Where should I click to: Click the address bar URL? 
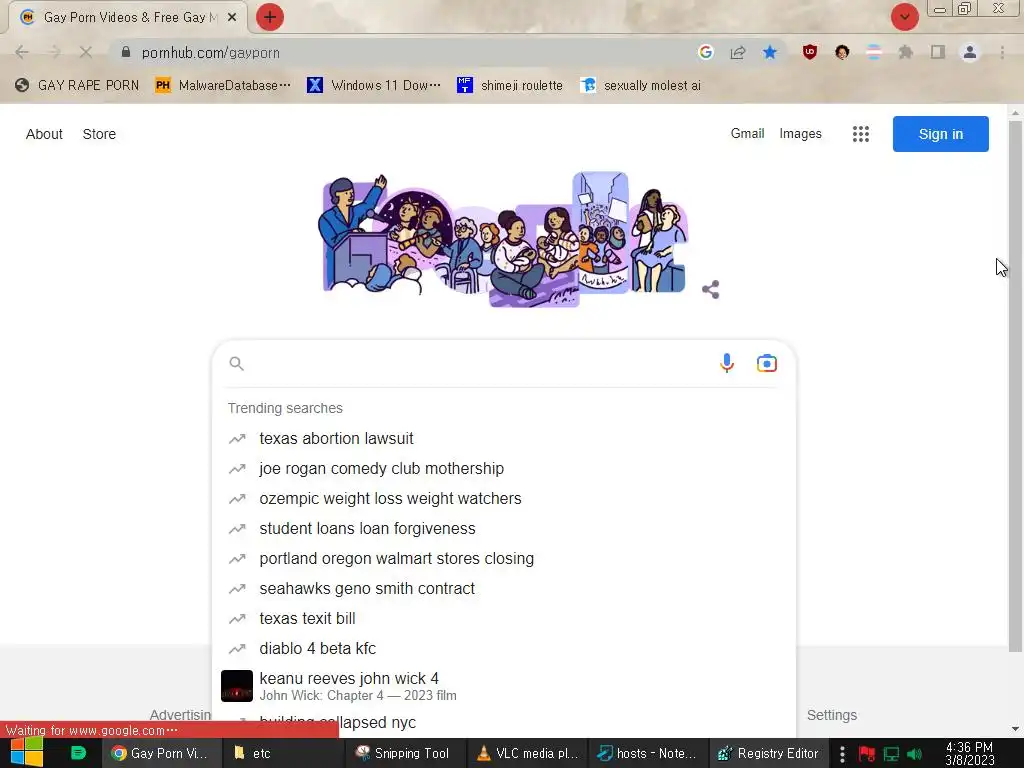click(x=211, y=53)
